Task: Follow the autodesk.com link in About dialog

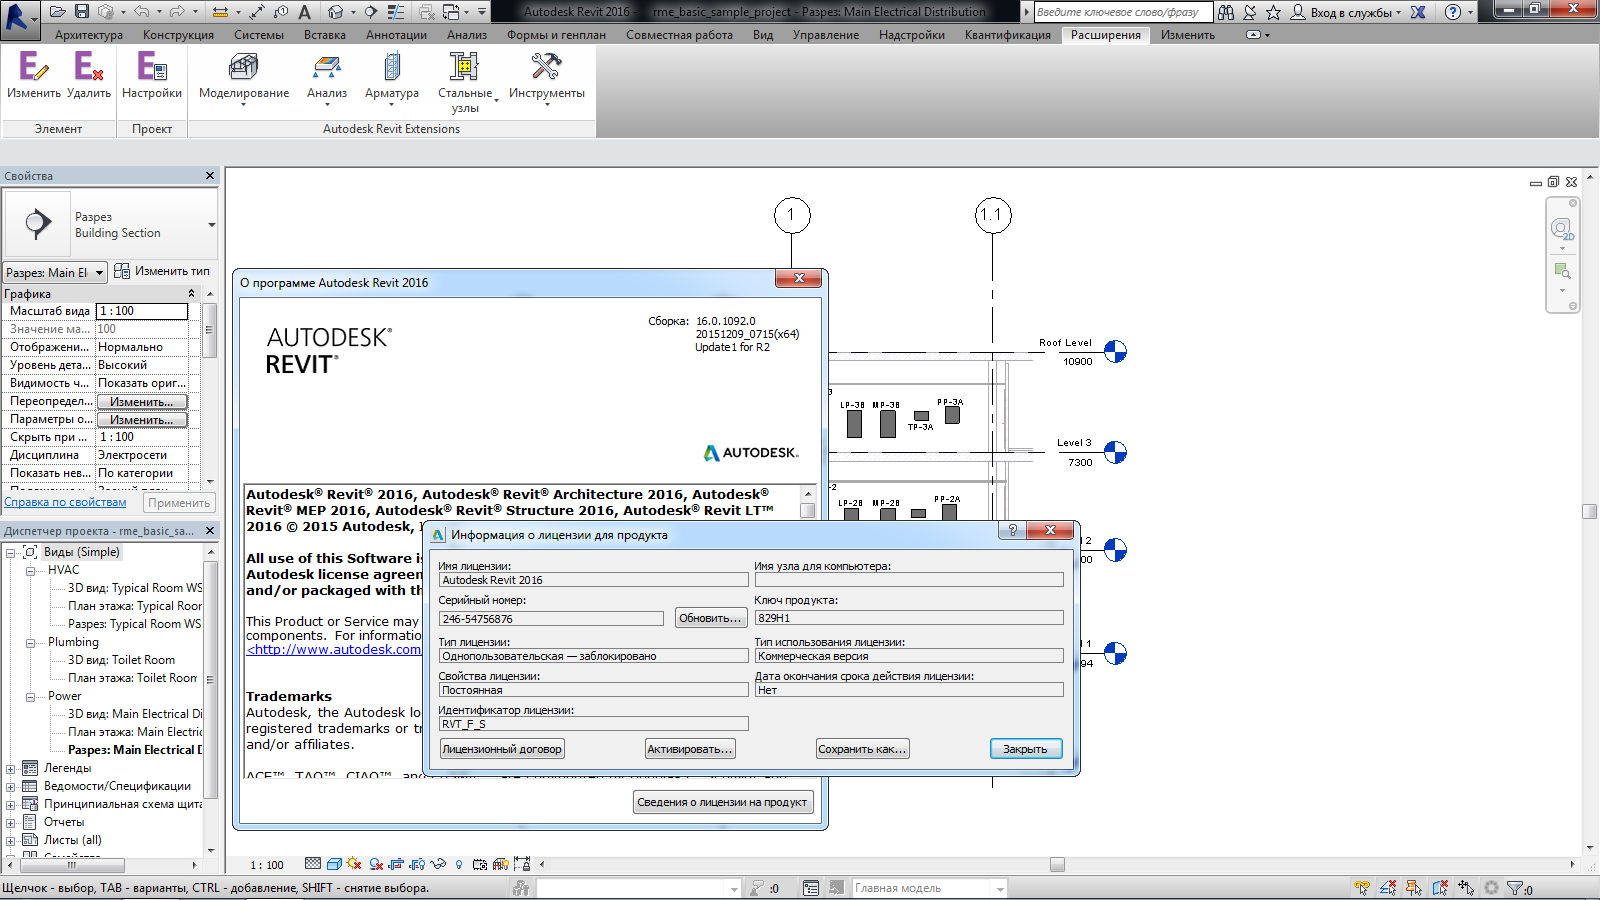Action: (x=335, y=649)
